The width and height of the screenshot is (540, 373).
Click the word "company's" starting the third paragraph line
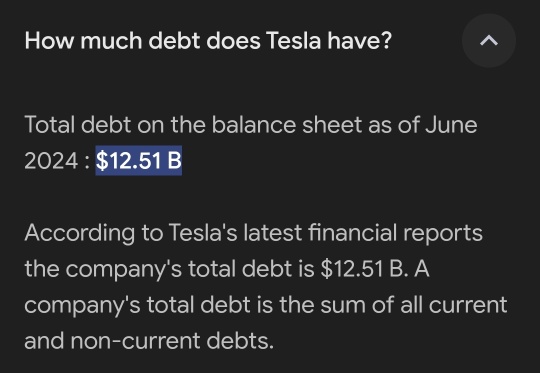click(x=82, y=306)
